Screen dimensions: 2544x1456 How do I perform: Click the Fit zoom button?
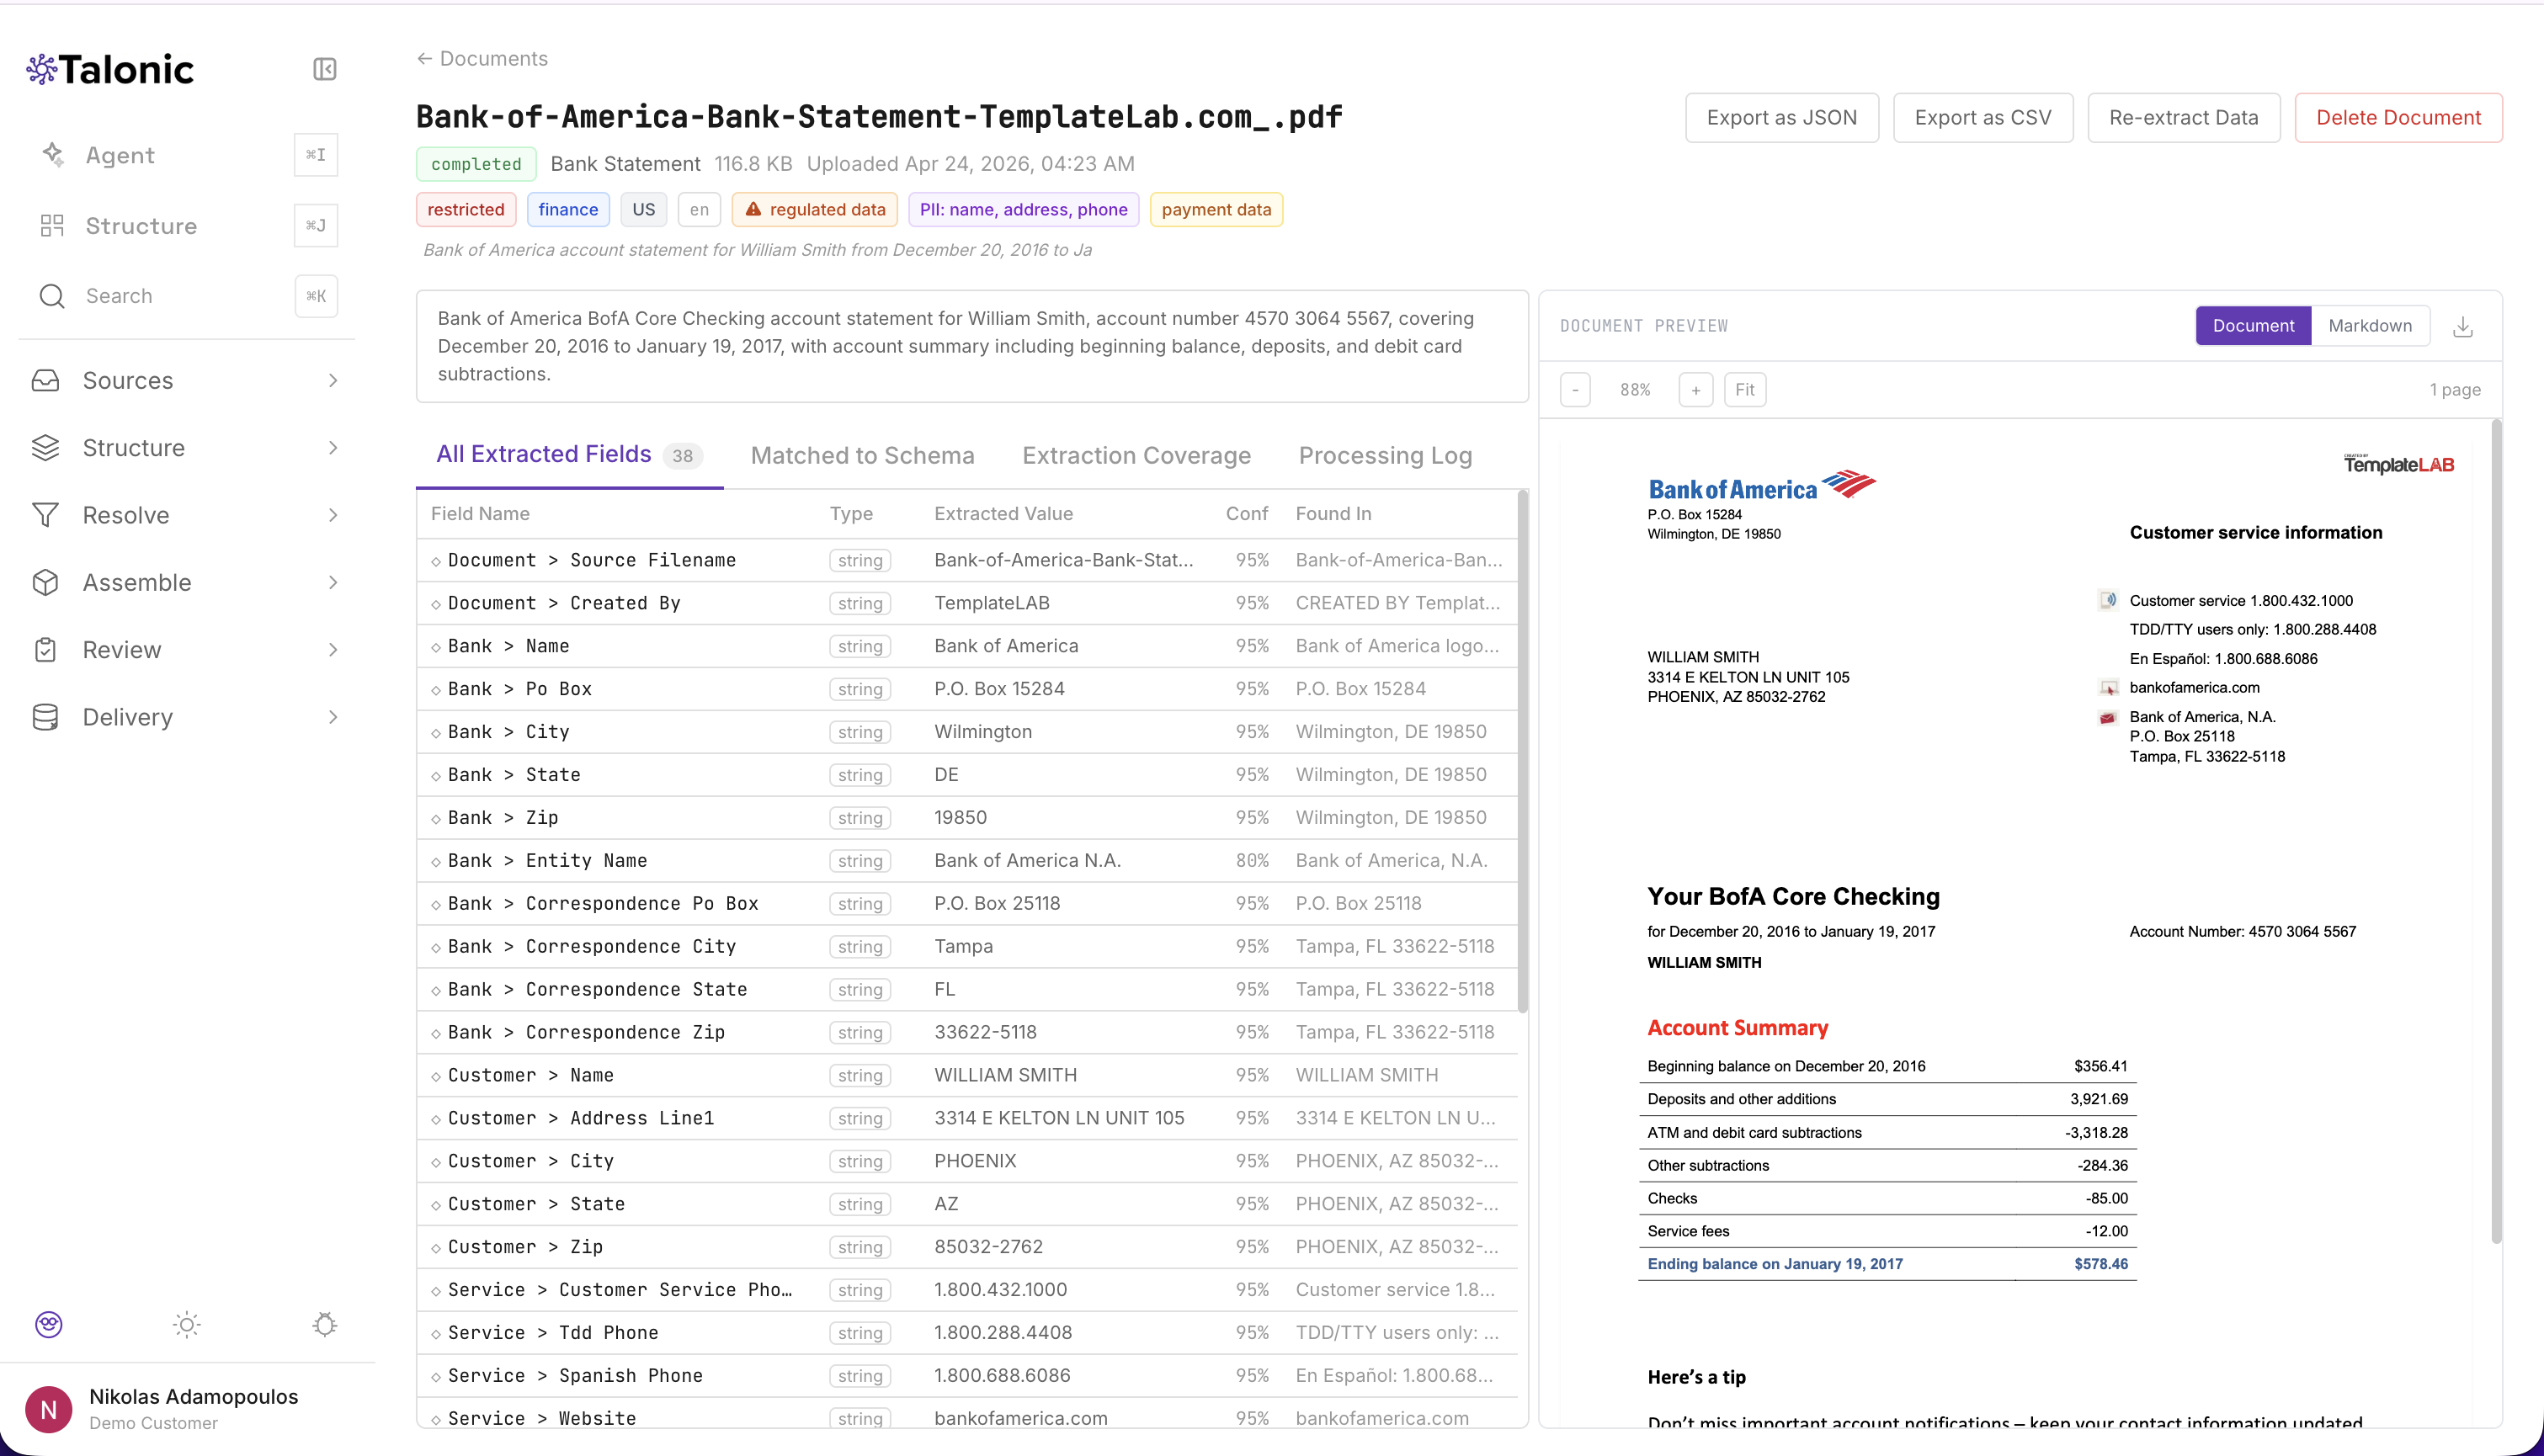click(1744, 390)
